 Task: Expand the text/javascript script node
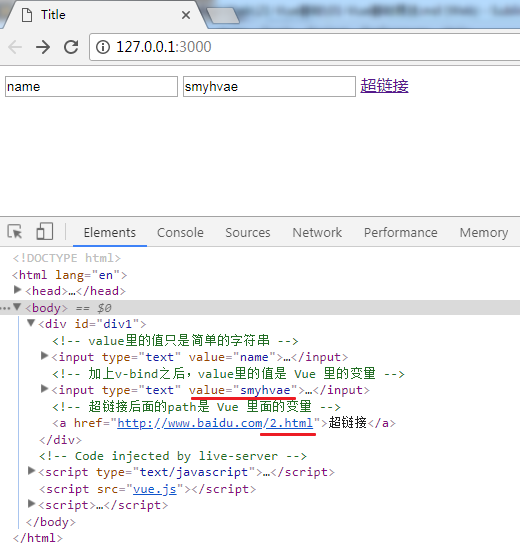[32, 471]
